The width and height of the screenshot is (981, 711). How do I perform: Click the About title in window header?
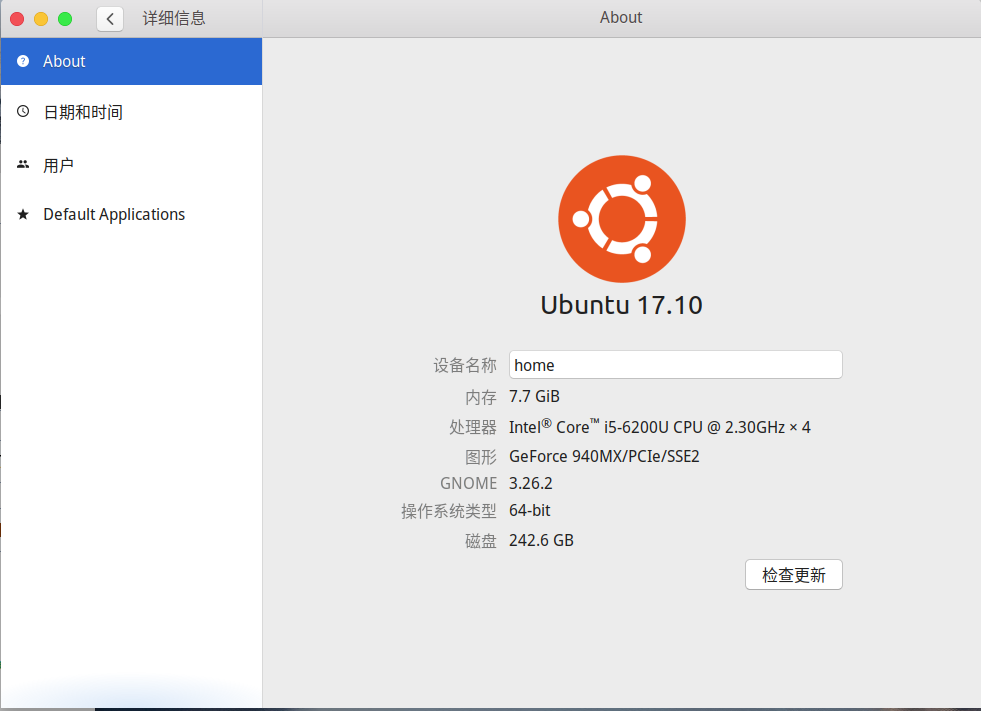pyautogui.click(x=621, y=18)
